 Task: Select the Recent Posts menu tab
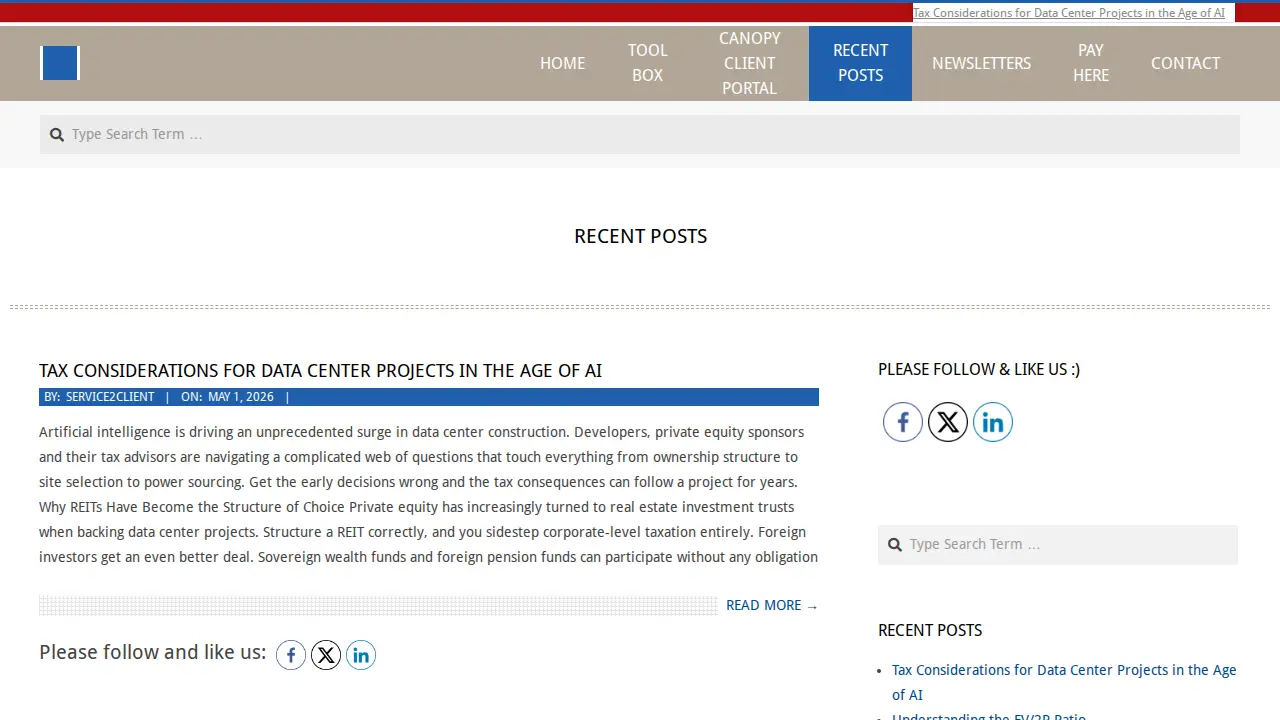[x=860, y=63]
